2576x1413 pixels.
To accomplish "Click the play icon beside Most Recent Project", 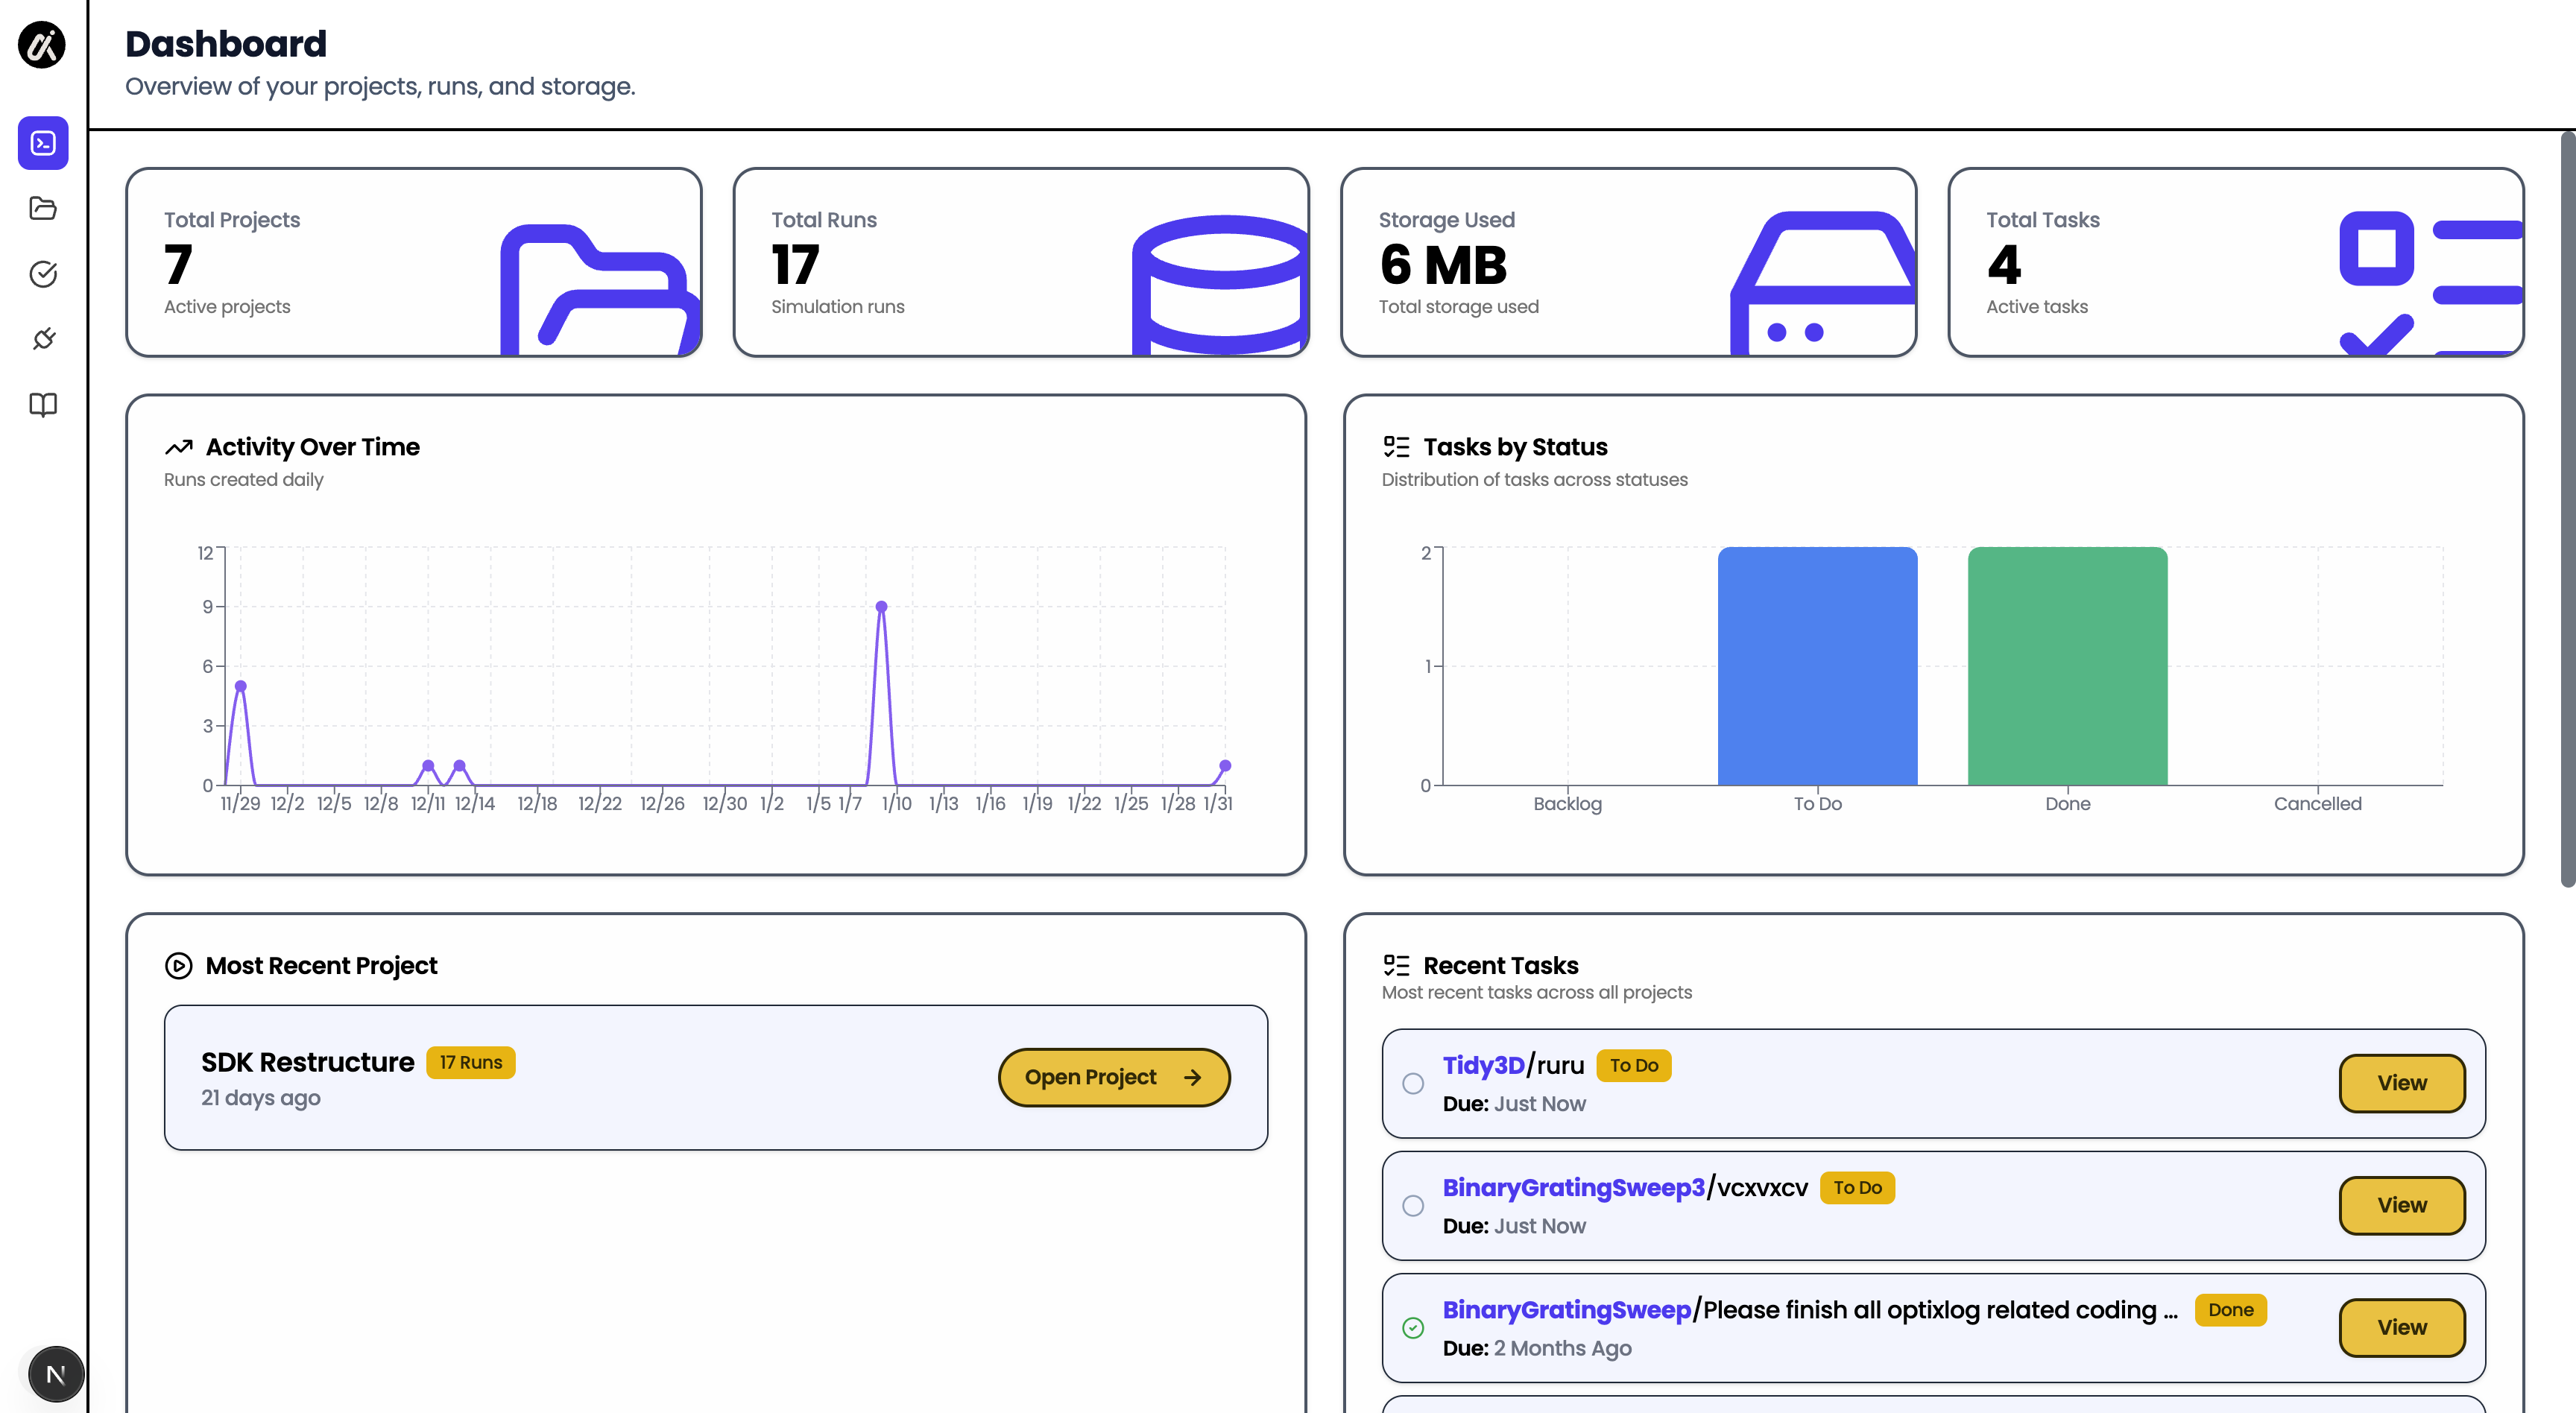I will point(178,965).
